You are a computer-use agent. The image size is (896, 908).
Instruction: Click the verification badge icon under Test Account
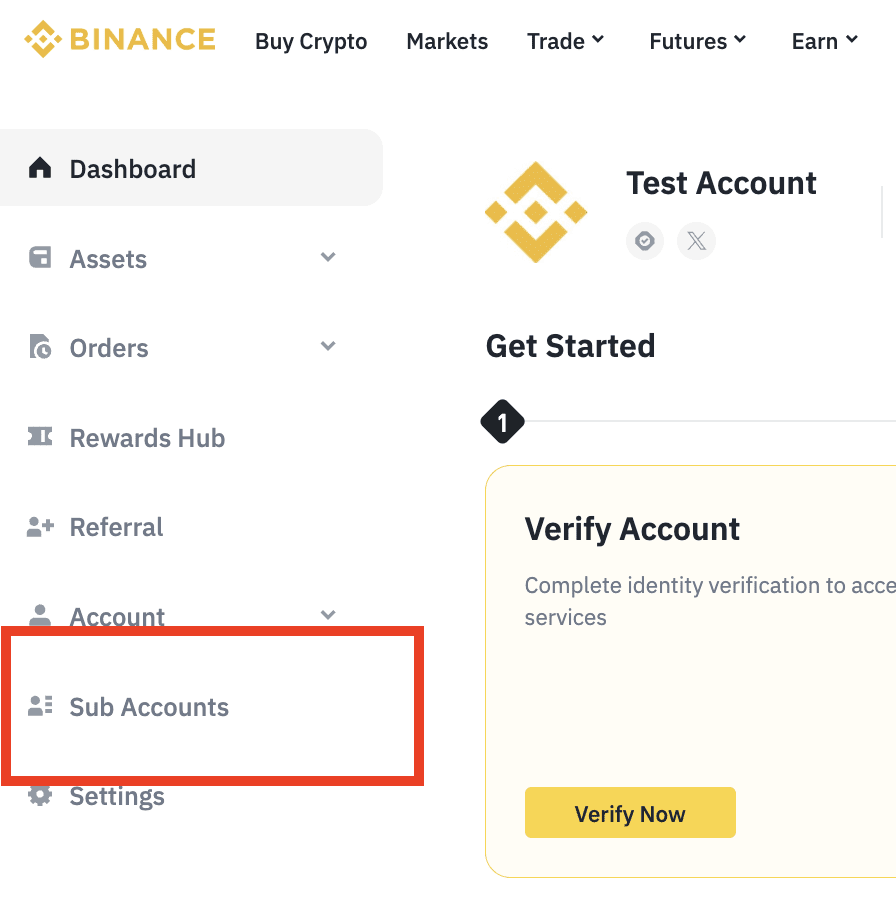(645, 241)
